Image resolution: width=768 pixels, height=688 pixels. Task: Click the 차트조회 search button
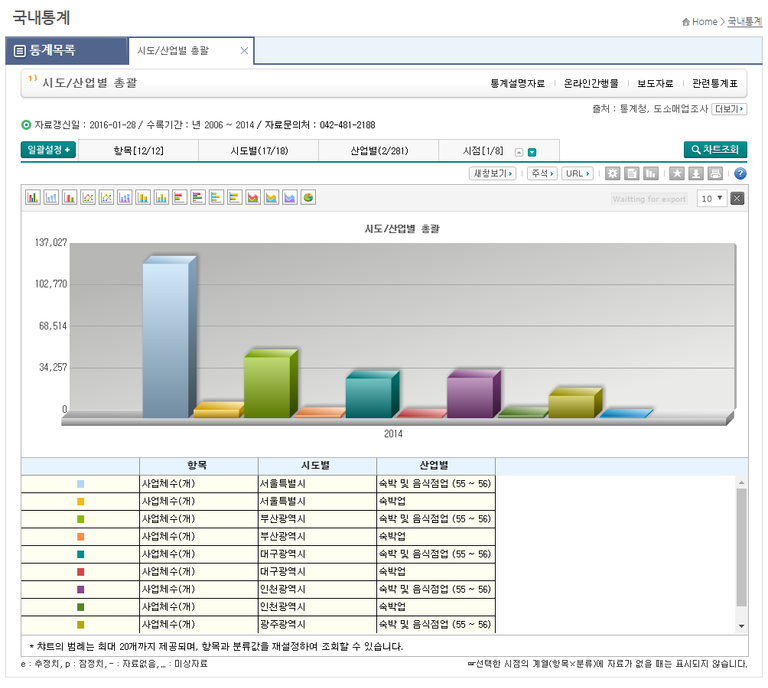[x=715, y=150]
